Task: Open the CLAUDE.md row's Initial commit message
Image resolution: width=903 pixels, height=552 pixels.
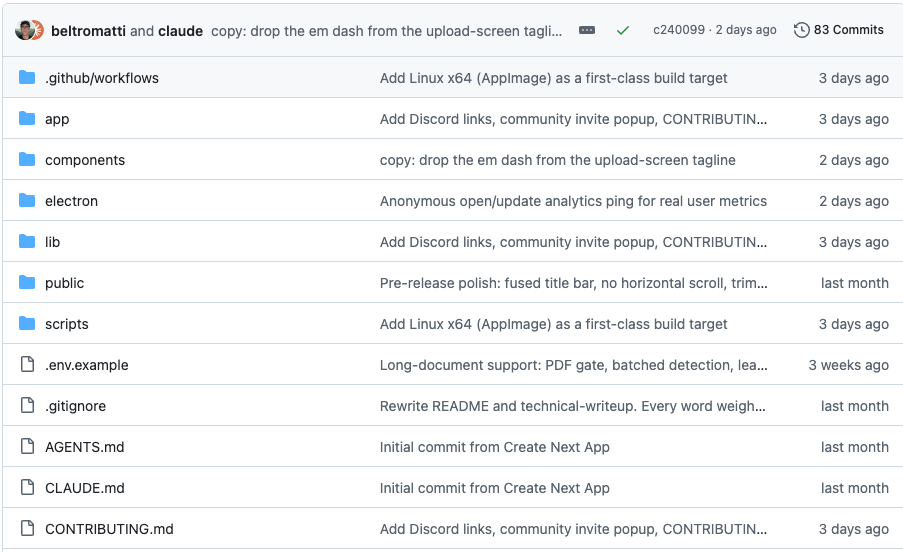Action: (x=494, y=488)
